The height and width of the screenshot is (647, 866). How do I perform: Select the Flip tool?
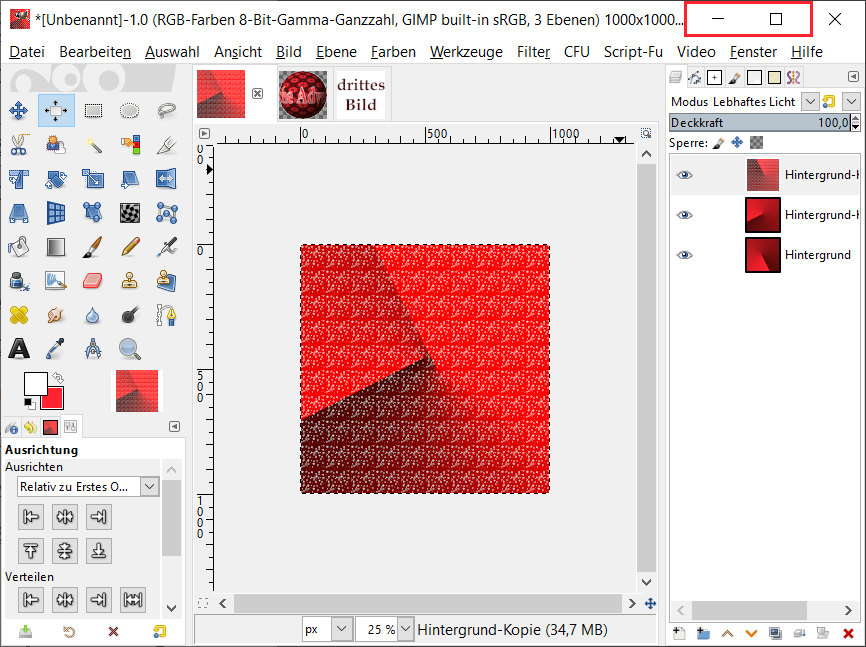[x=166, y=179]
